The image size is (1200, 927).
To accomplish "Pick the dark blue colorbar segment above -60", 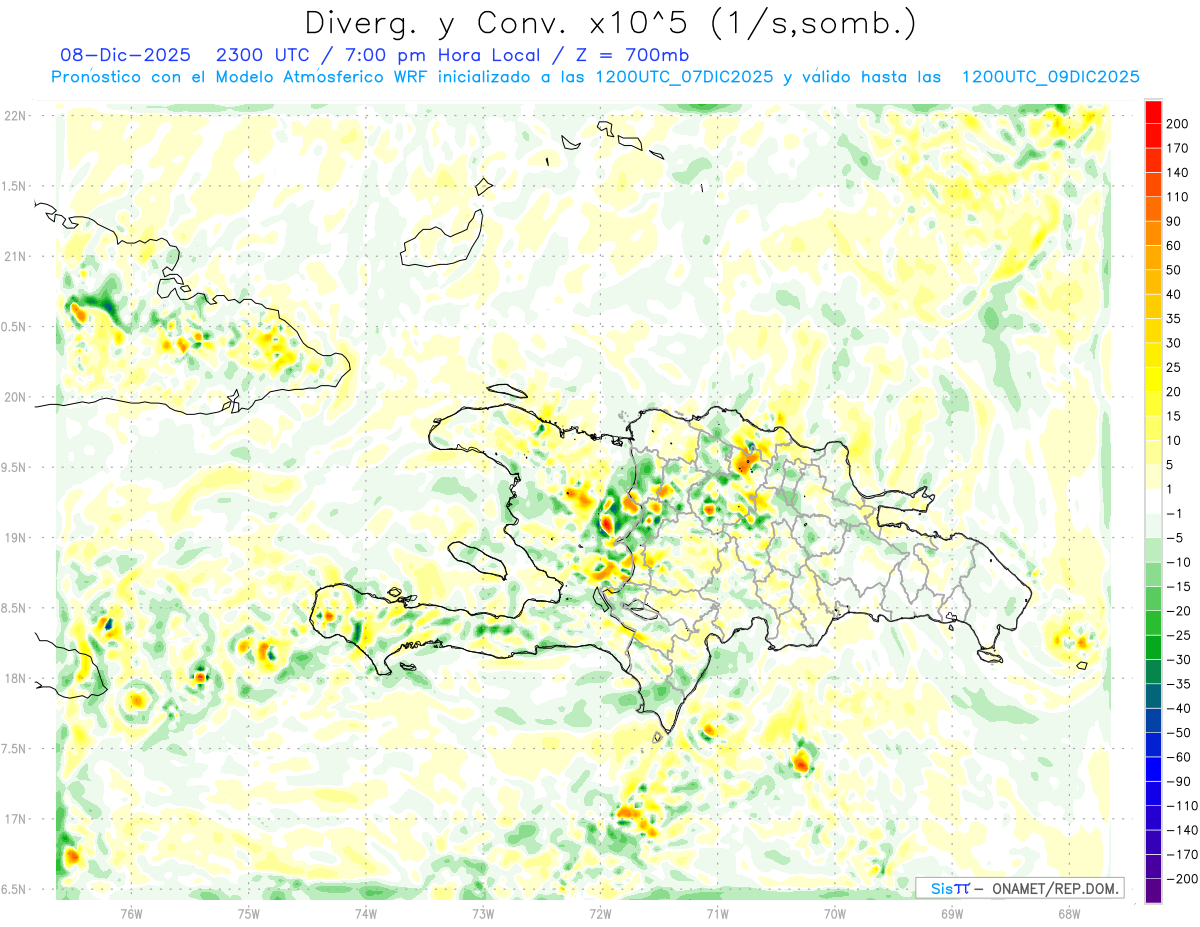I will [1153, 745].
